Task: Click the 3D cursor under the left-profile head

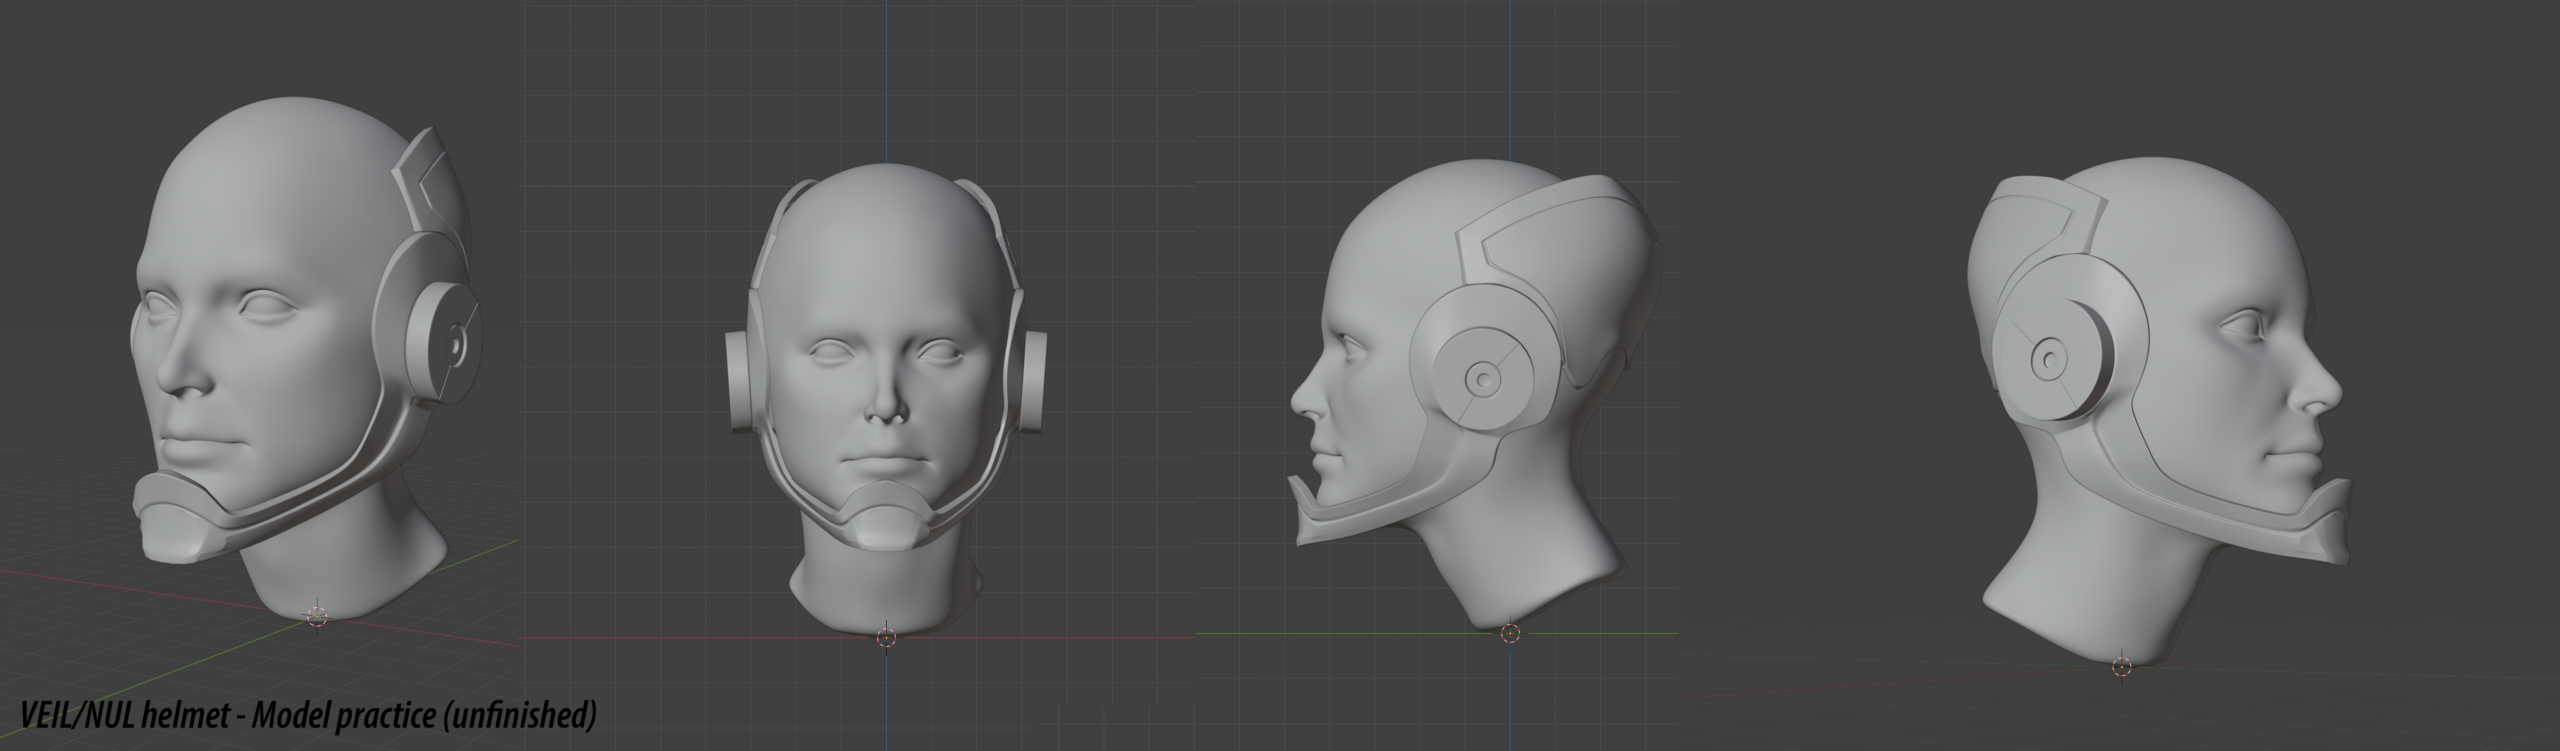Action: click(x=1510, y=632)
